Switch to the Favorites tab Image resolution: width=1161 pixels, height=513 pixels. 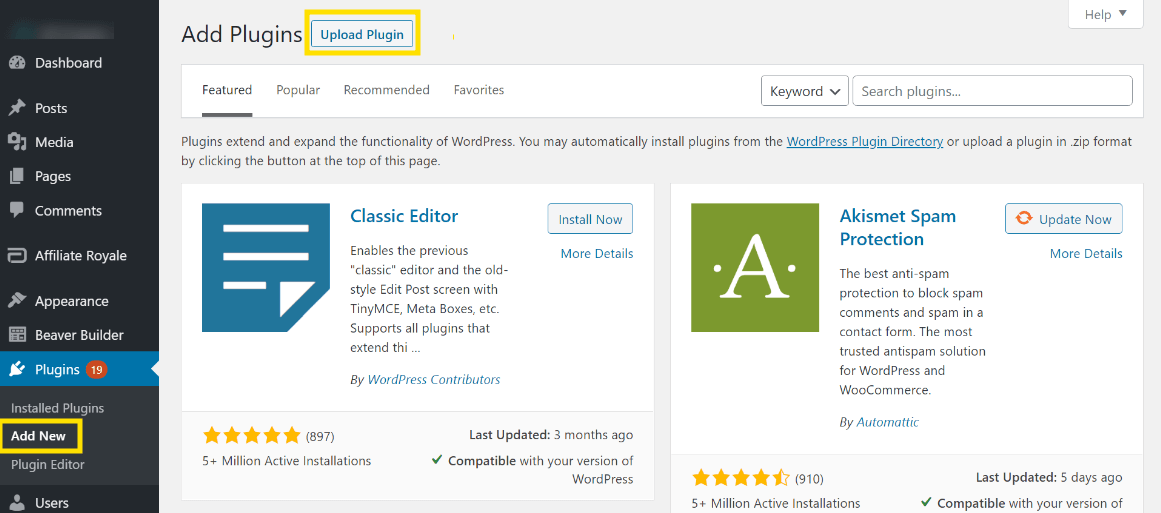pos(479,90)
